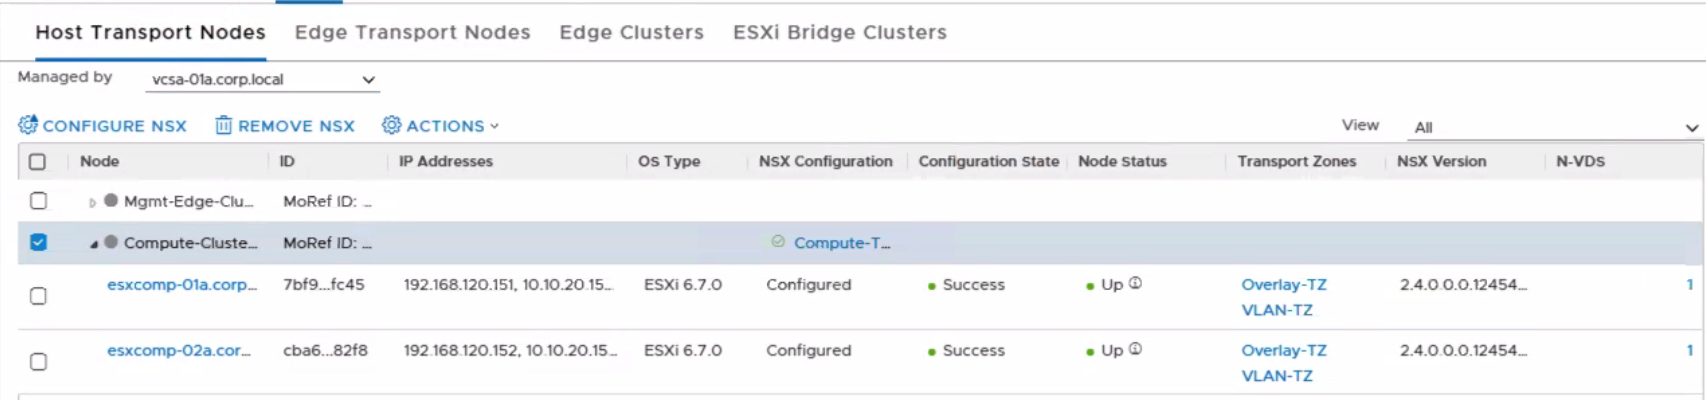Expand the Mgmt-Edge-Cluster tree row

[x=93, y=202]
